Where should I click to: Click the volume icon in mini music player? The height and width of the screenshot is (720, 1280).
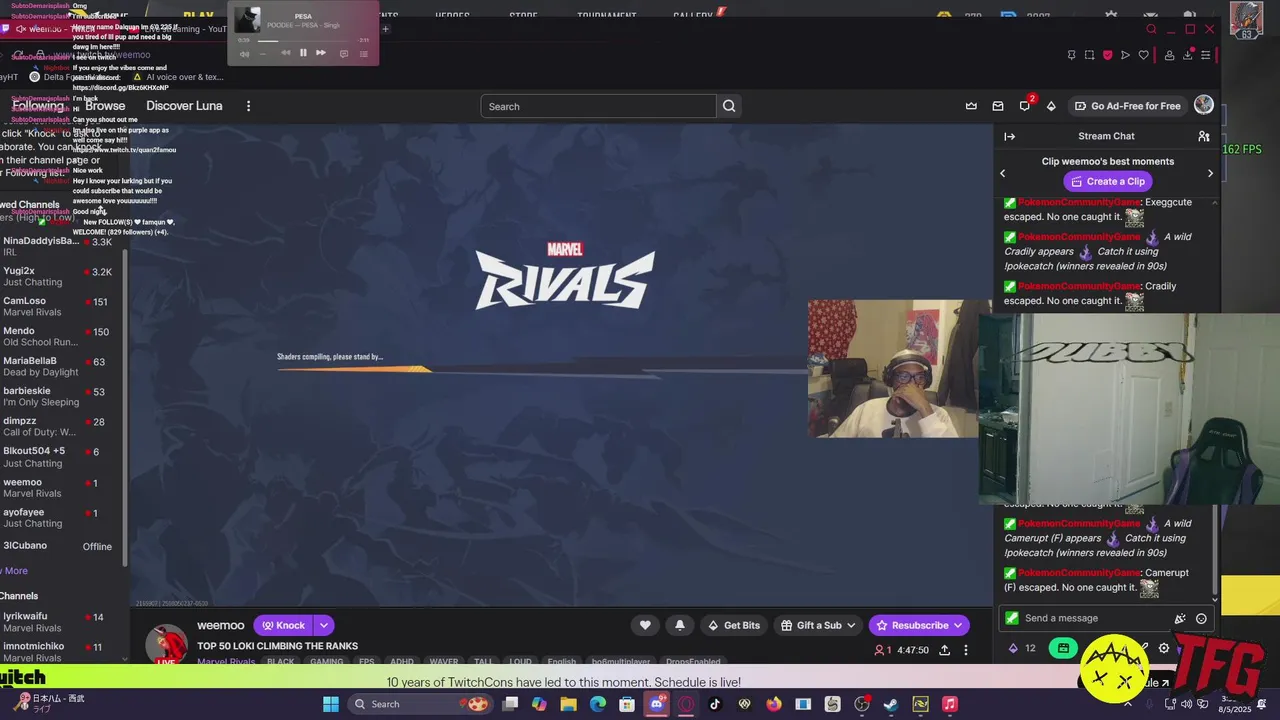tap(244, 53)
